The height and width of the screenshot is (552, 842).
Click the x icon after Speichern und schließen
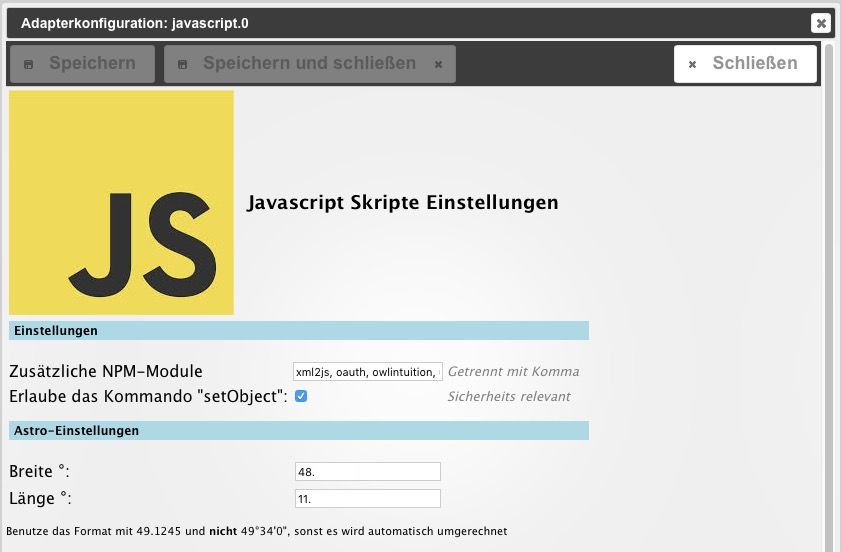[438, 64]
